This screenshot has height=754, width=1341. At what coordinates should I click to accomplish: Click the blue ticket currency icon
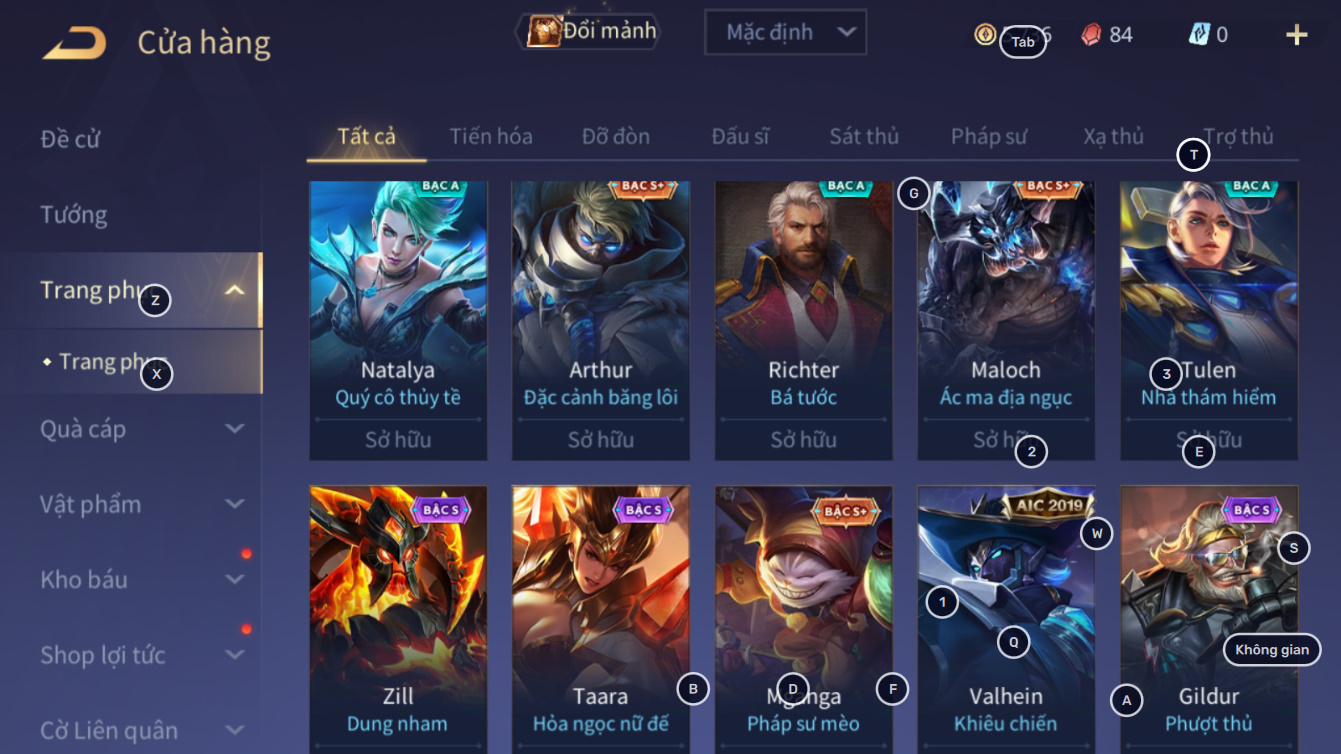[x=1199, y=34]
